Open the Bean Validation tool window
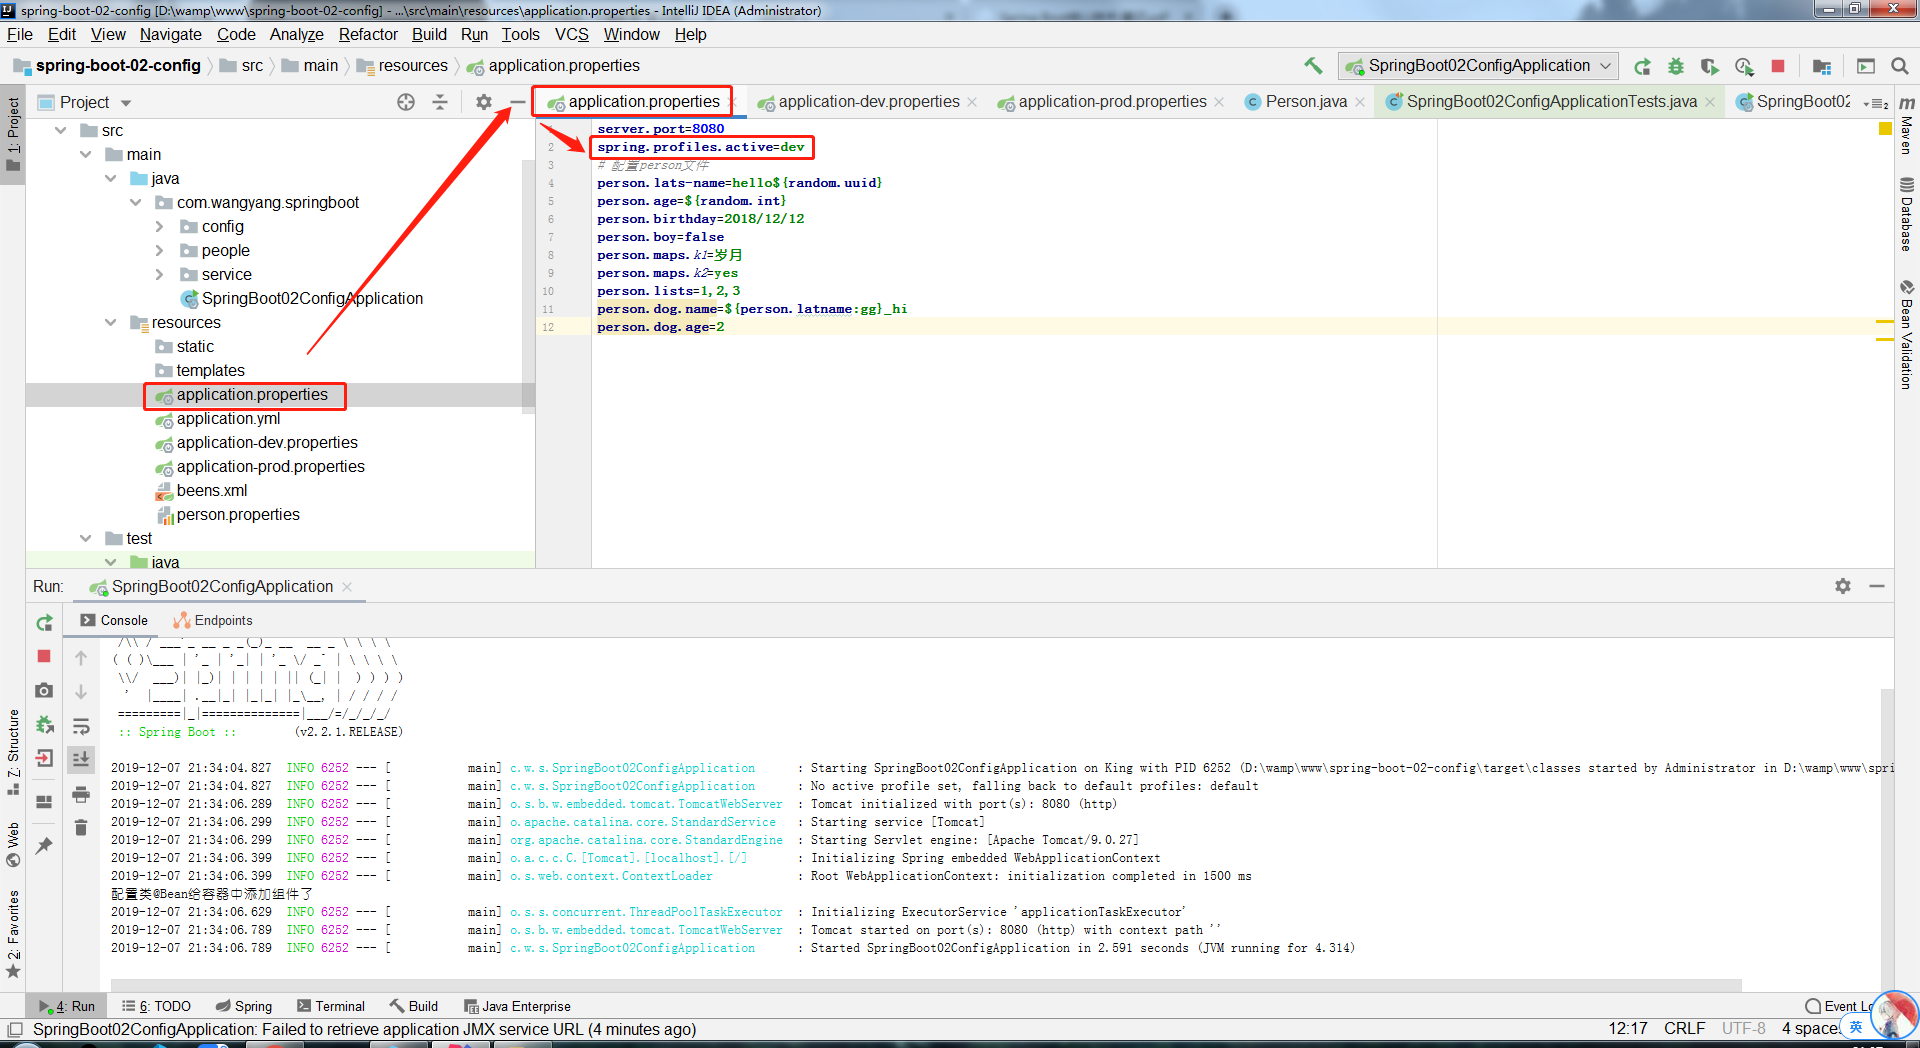Screen dimensions: 1920x1048 pos(1907,335)
